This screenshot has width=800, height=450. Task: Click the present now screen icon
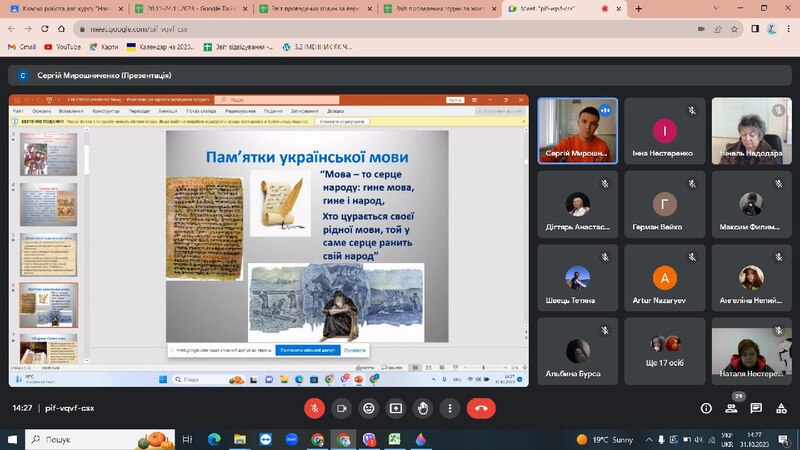(395, 408)
